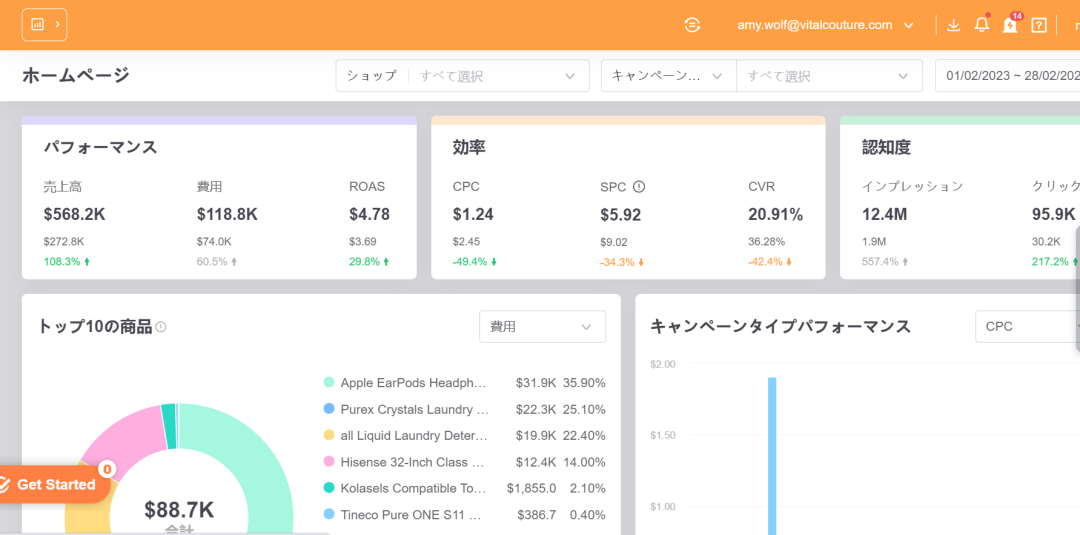Toggle the Hisense 32-Inch Class legend dot
Image resolution: width=1080 pixels, height=535 pixels.
coord(329,461)
